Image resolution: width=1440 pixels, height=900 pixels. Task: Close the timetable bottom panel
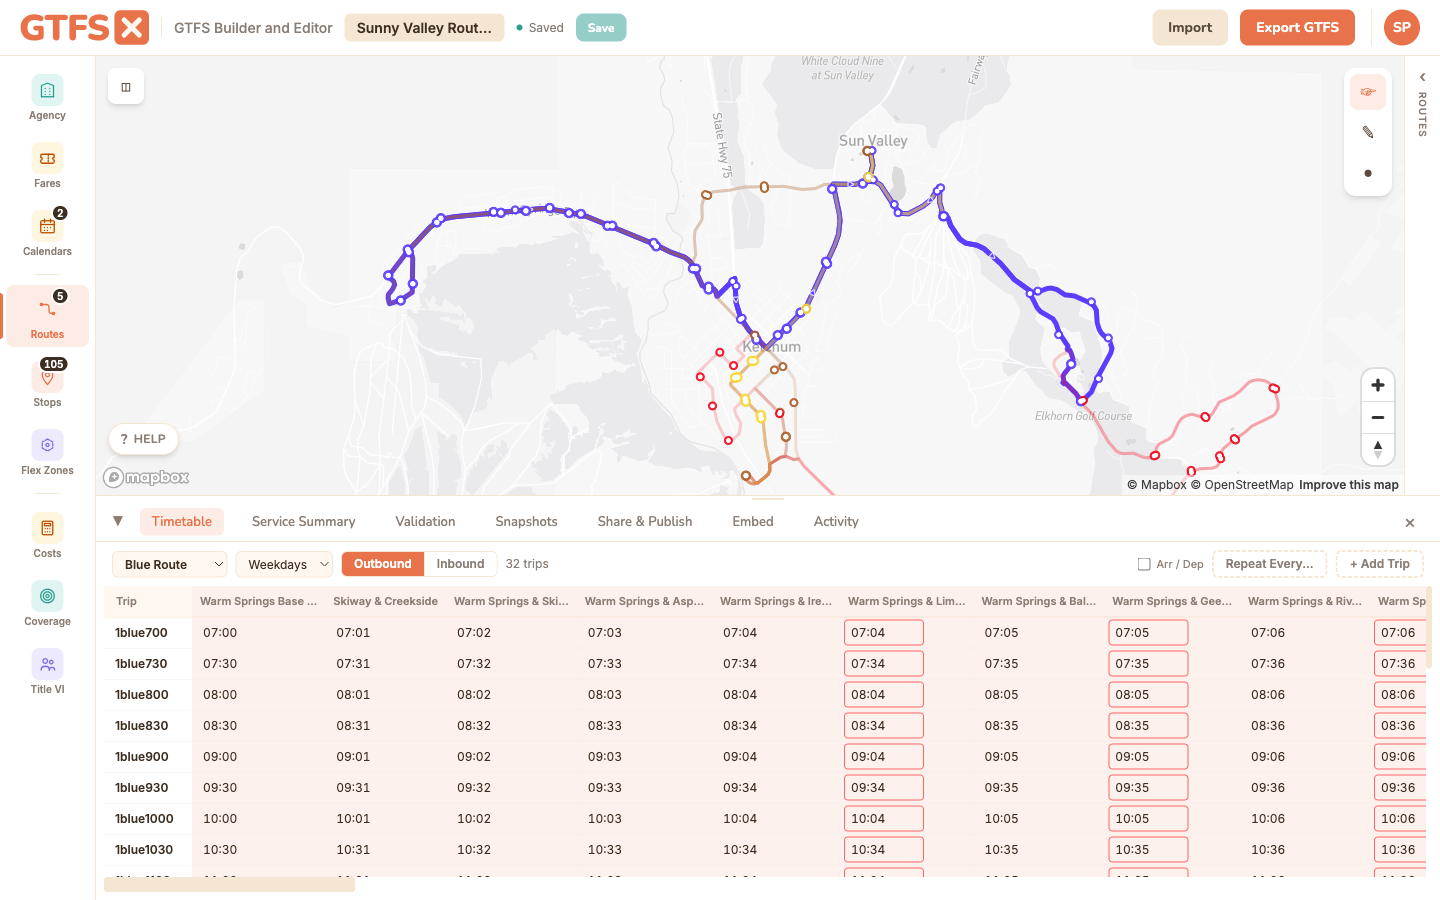[x=1410, y=523]
